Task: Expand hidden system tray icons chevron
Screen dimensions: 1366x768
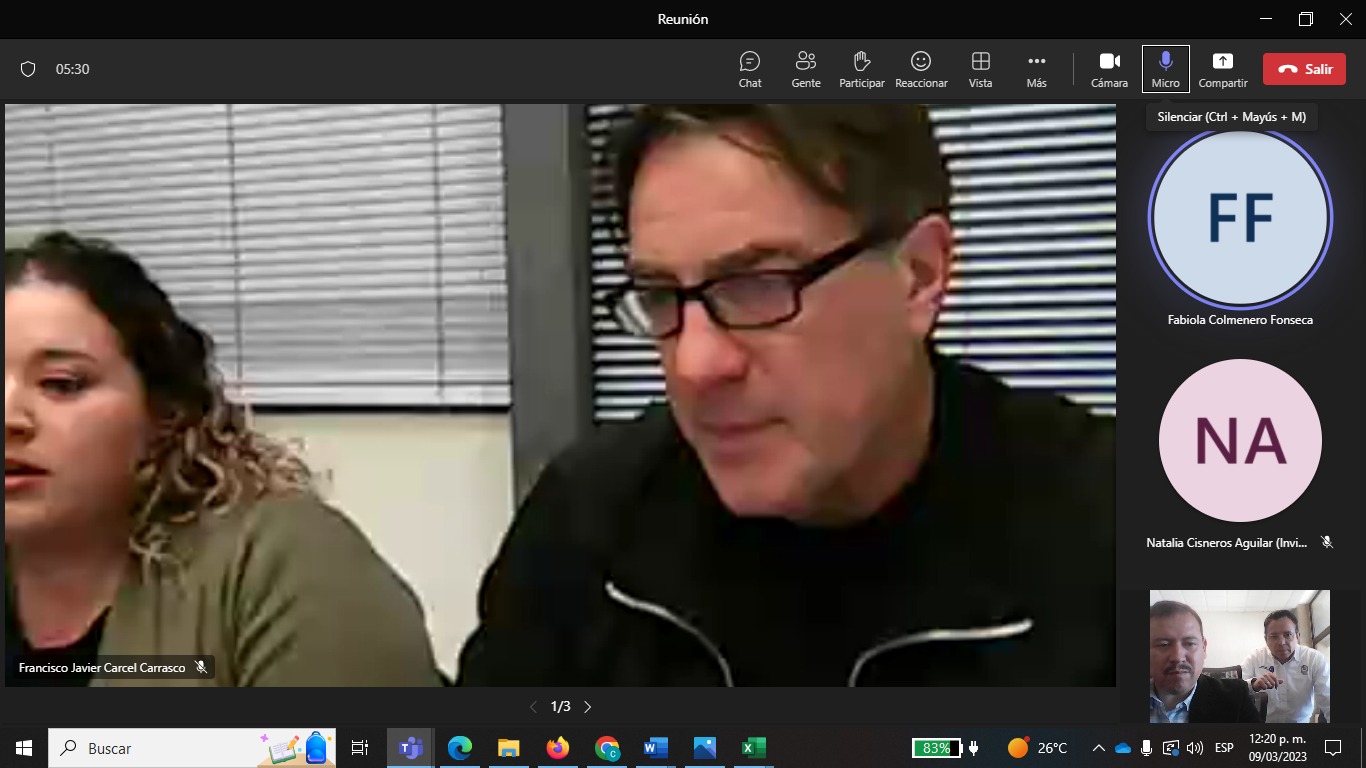Action: click(x=1099, y=748)
